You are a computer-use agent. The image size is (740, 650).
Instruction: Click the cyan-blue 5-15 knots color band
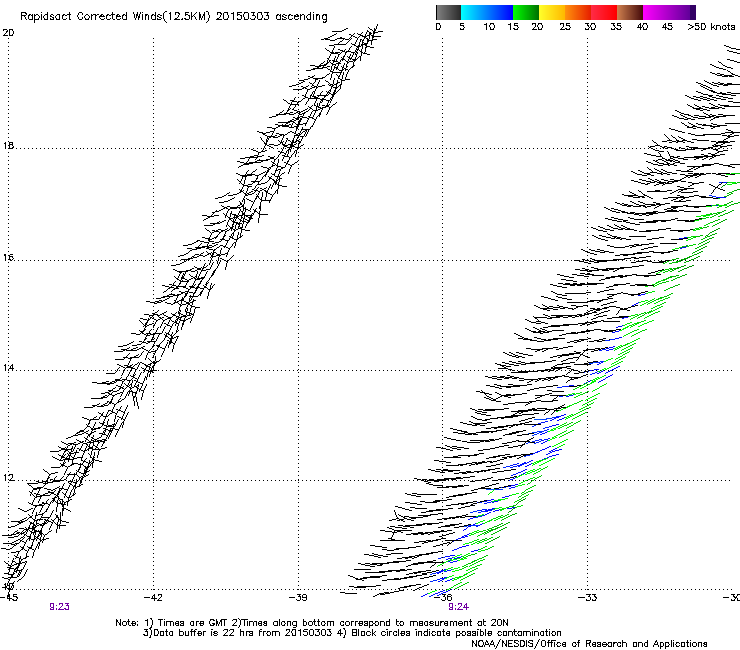point(487,12)
